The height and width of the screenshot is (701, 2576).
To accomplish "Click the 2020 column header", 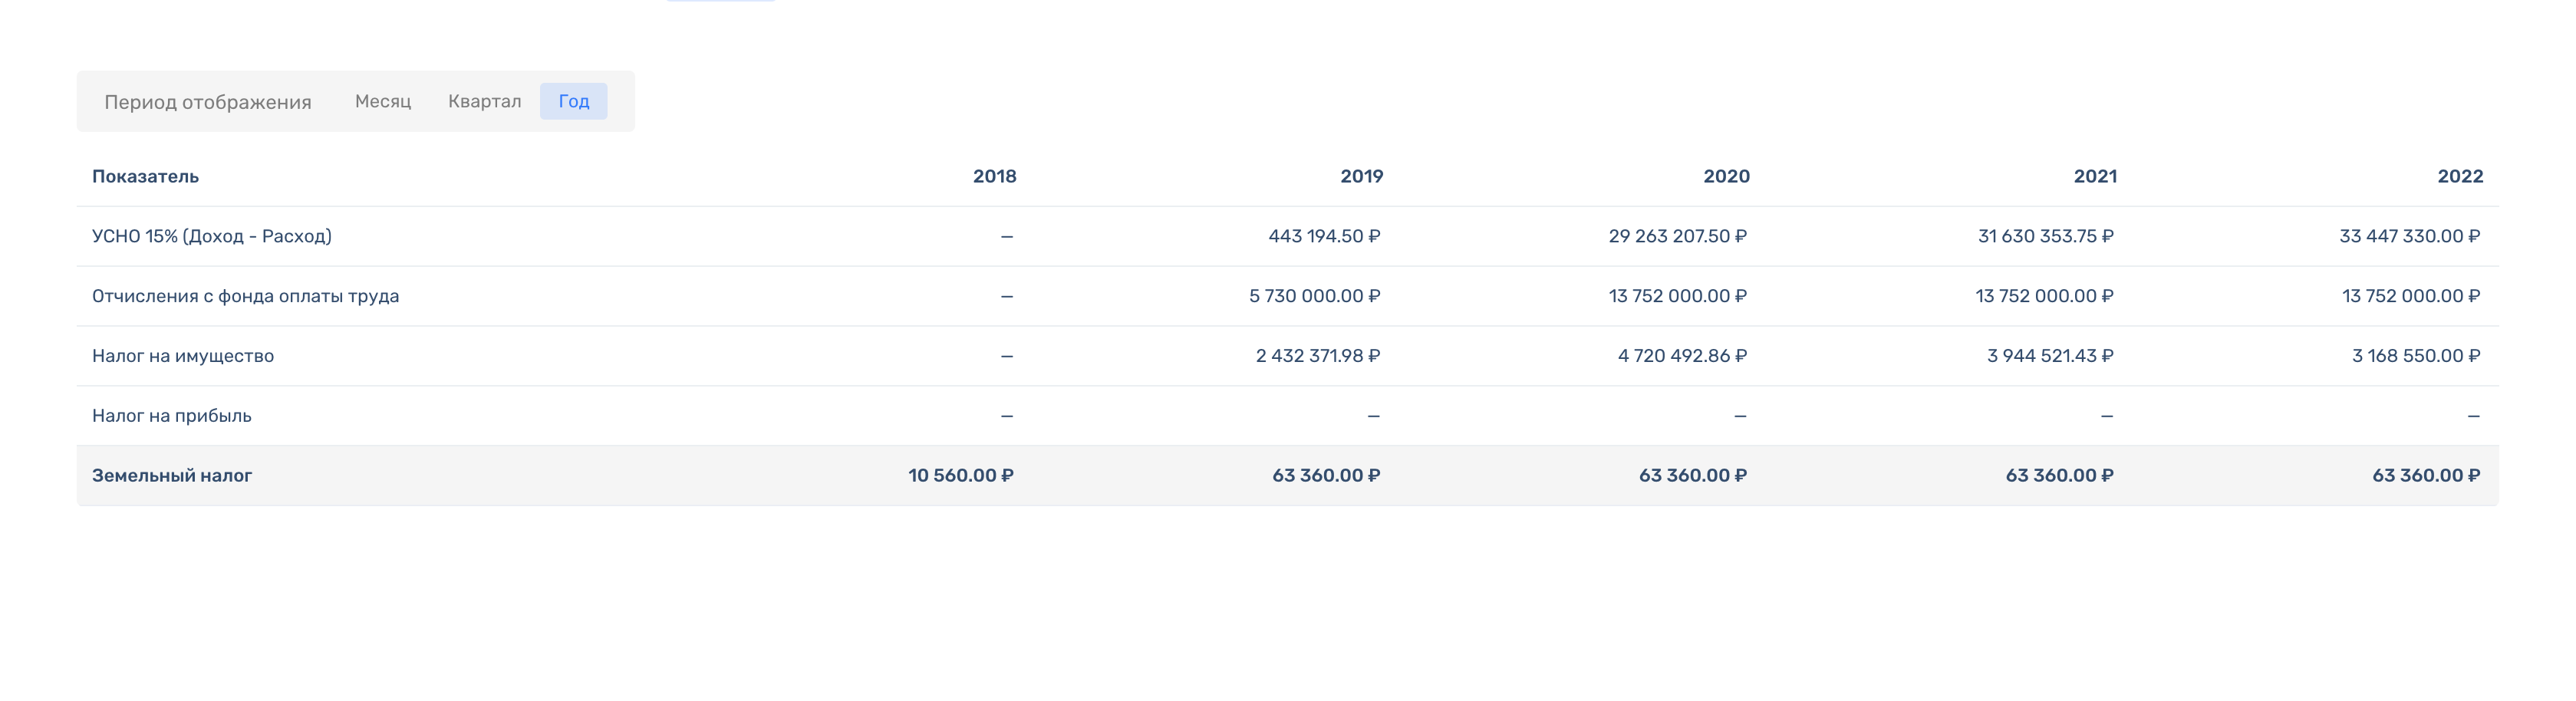I will coord(1726,176).
